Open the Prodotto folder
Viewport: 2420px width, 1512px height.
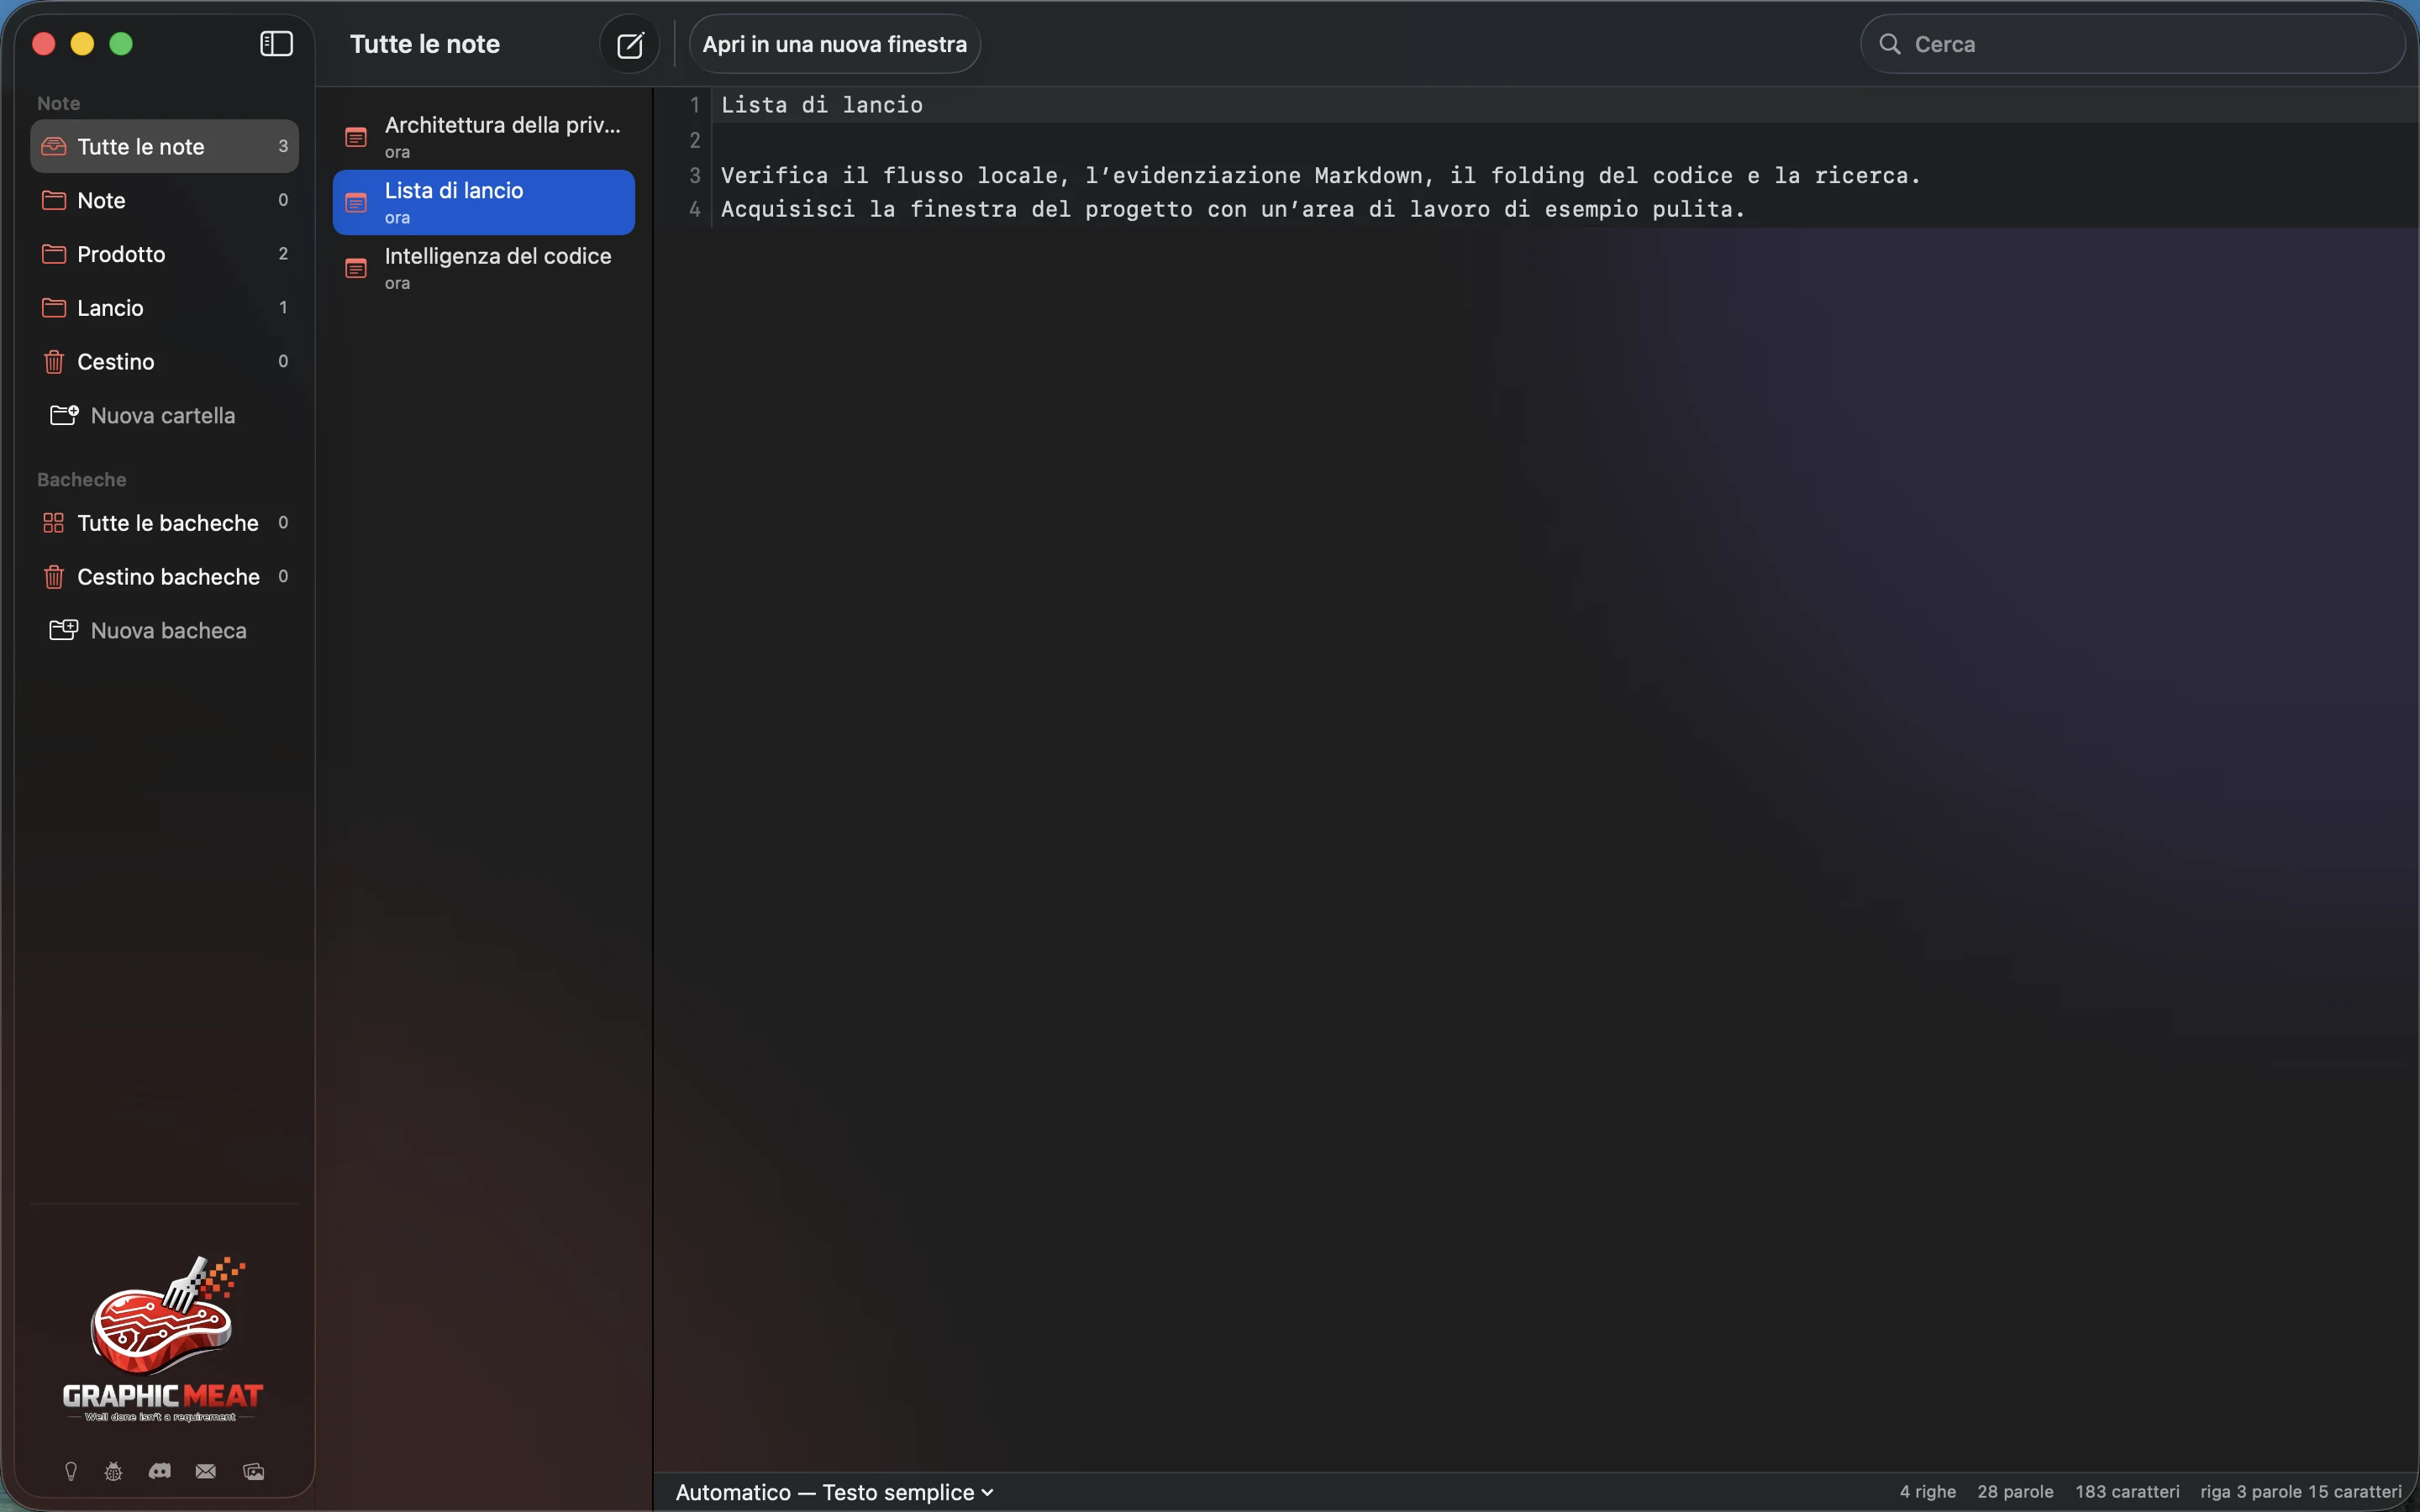click(x=165, y=254)
